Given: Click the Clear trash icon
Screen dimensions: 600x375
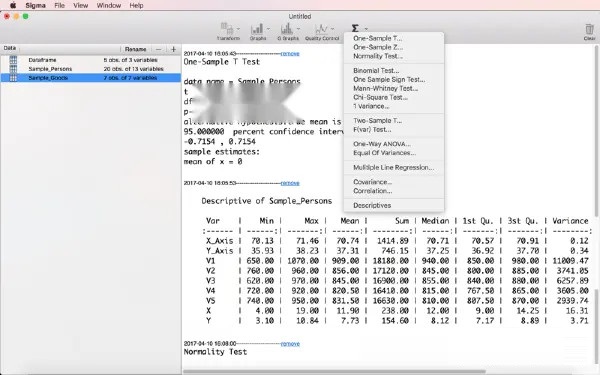Looking at the screenshot, I should click(x=589, y=29).
